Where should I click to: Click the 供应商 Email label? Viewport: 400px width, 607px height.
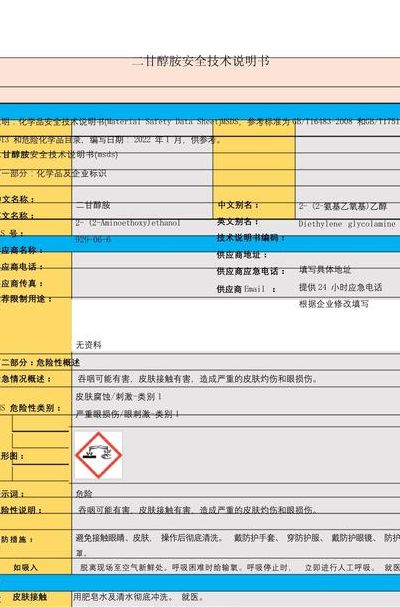coord(246,289)
